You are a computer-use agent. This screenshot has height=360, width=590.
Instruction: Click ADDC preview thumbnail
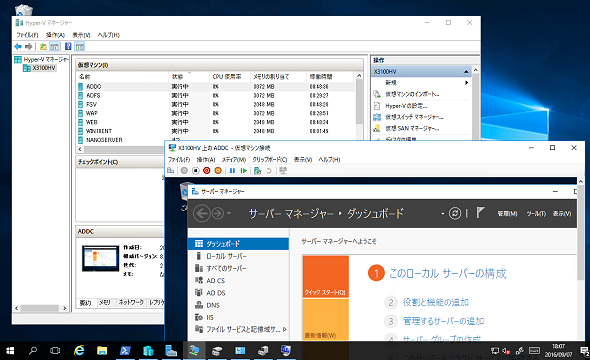(100, 258)
